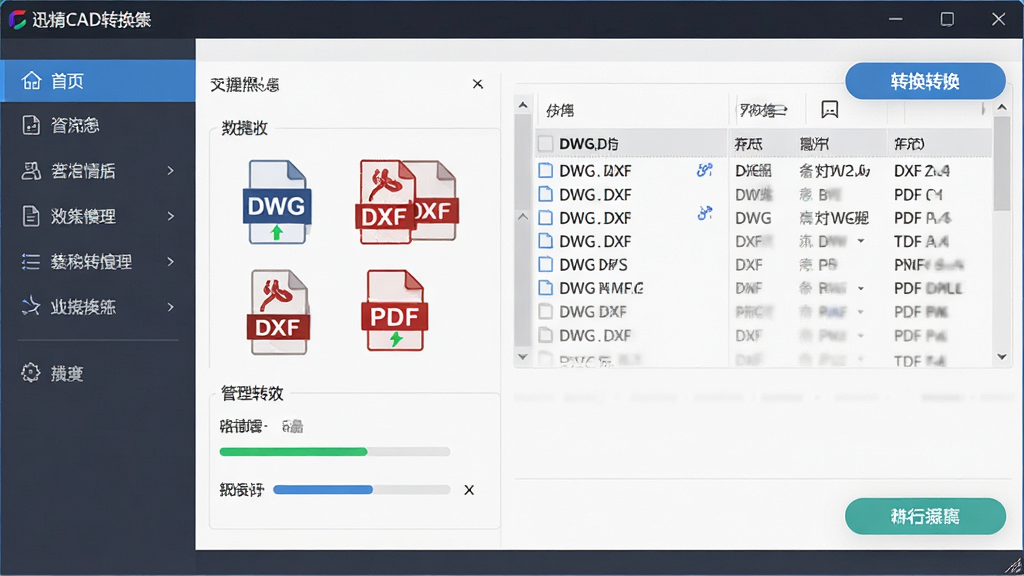Image resolution: width=1024 pixels, height=576 pixels.
Task: Click the file icon of the DWG PMF.G row
Action: pos(545,288)
